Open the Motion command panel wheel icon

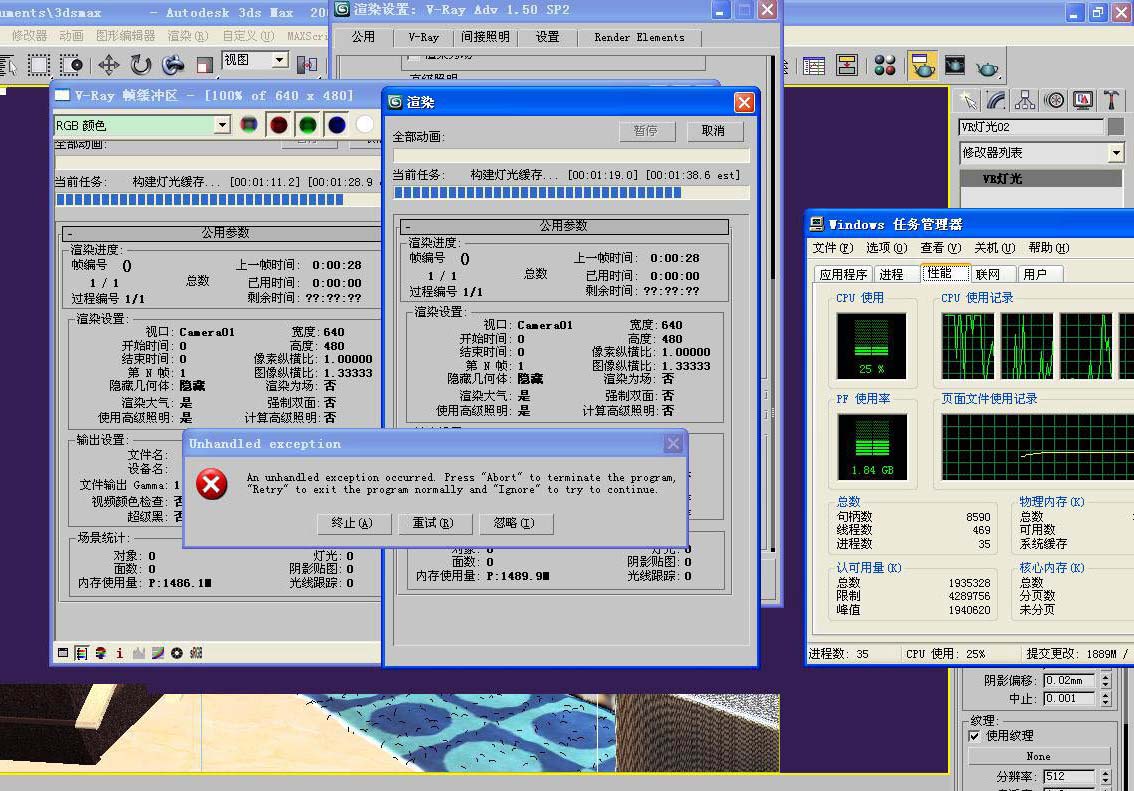click(1054, 100)
